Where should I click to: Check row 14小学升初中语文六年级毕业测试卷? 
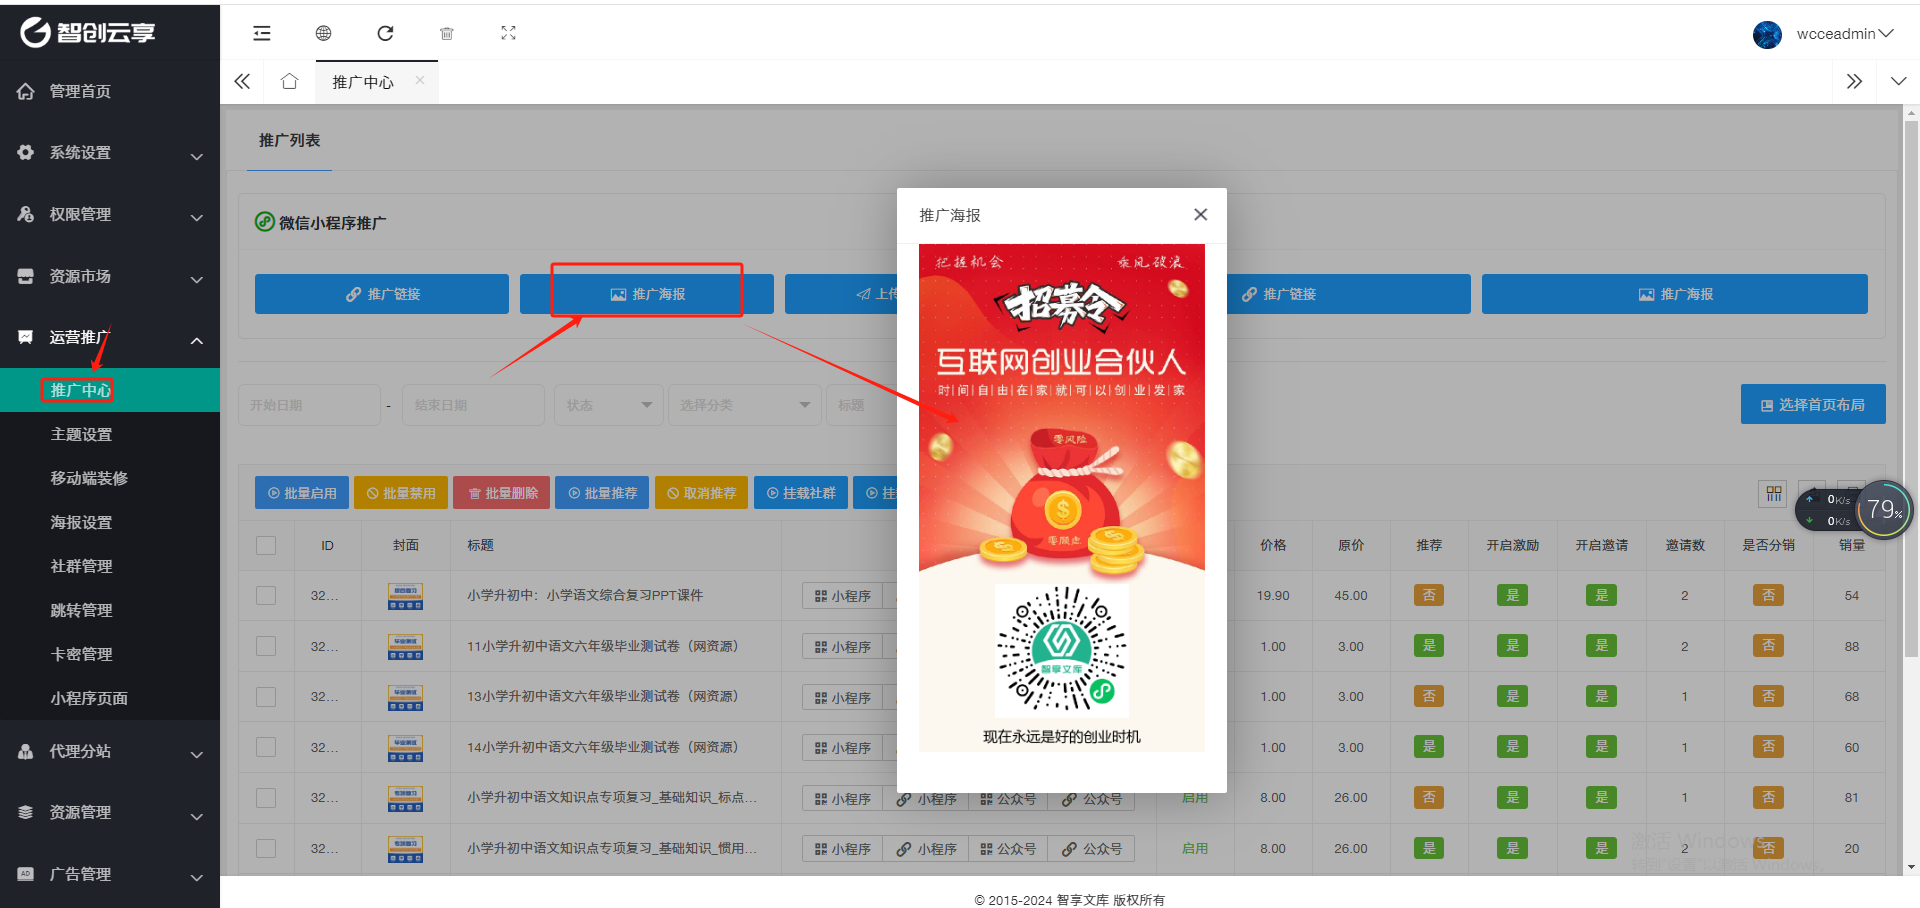pos(266,747)
